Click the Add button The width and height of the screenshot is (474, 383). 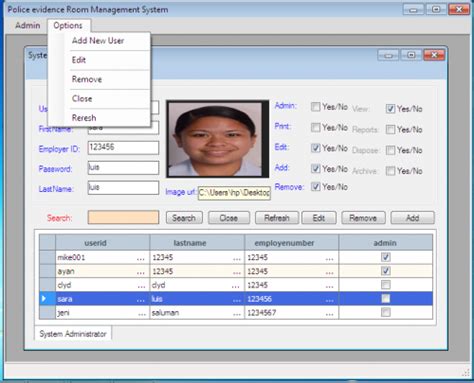pos(413,218)
